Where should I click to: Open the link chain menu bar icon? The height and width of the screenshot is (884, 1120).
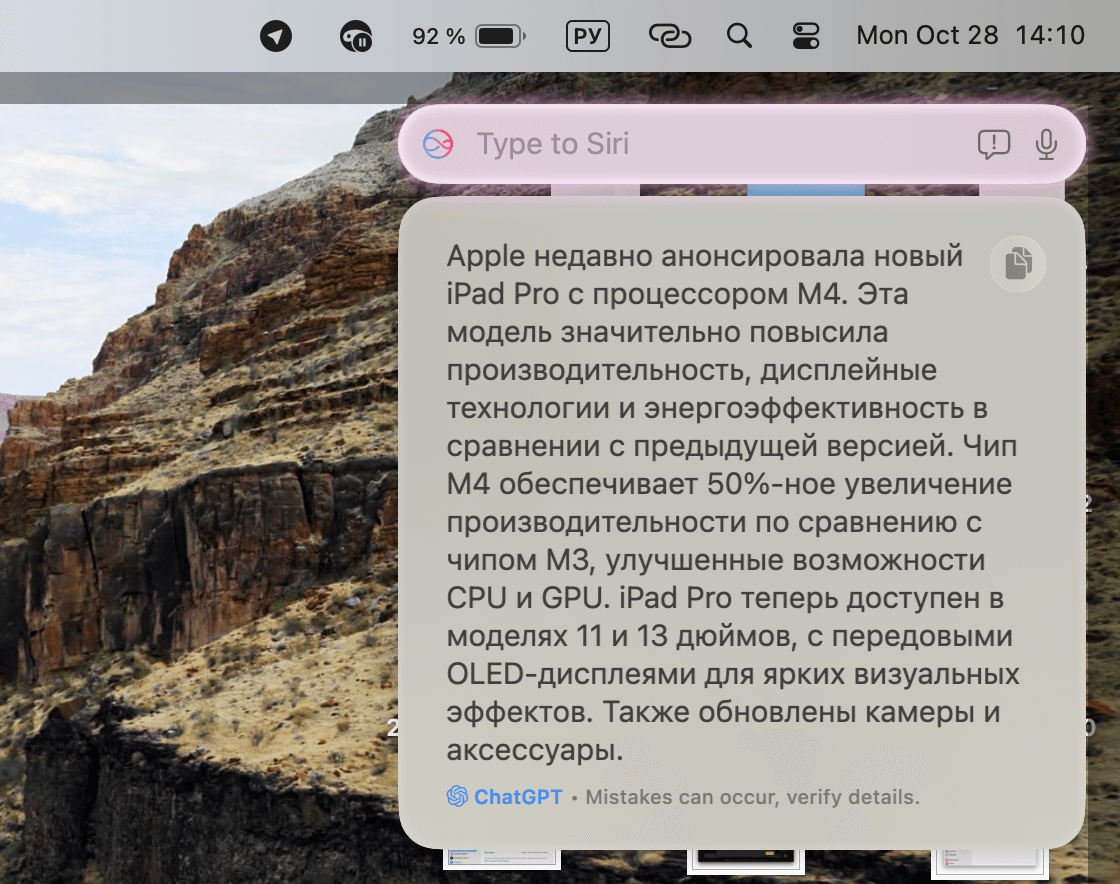(669, 35)
